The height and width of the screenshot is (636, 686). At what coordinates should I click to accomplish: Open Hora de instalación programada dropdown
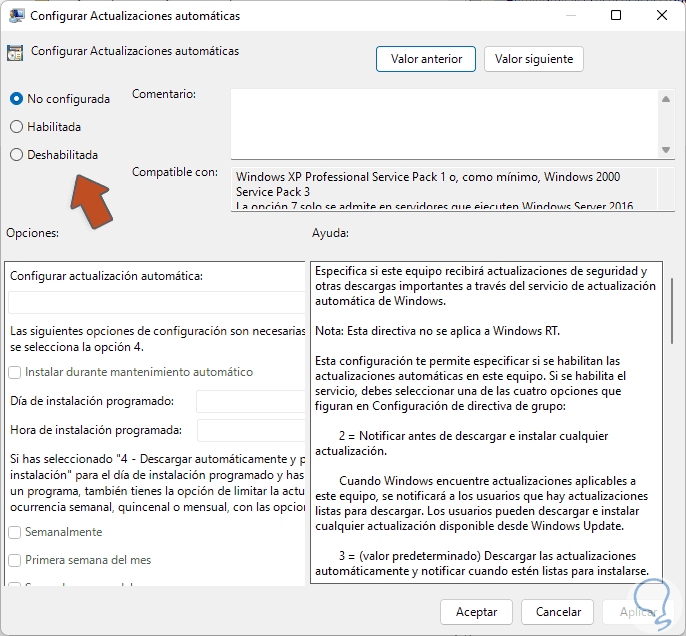[x=251, y=430]
